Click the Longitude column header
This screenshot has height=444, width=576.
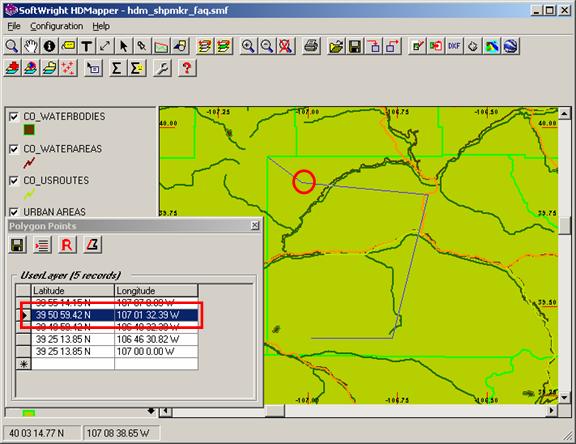click(x=156, y=290)
